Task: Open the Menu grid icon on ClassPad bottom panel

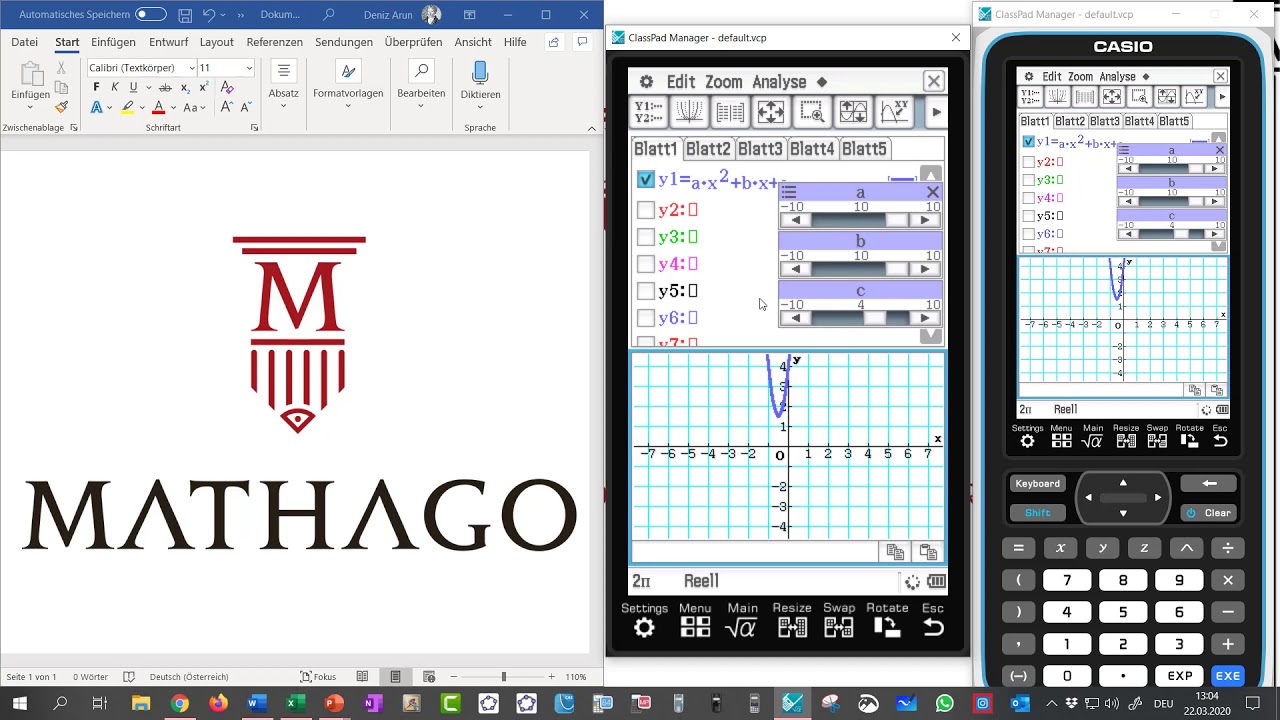Action: pos(695,628)
